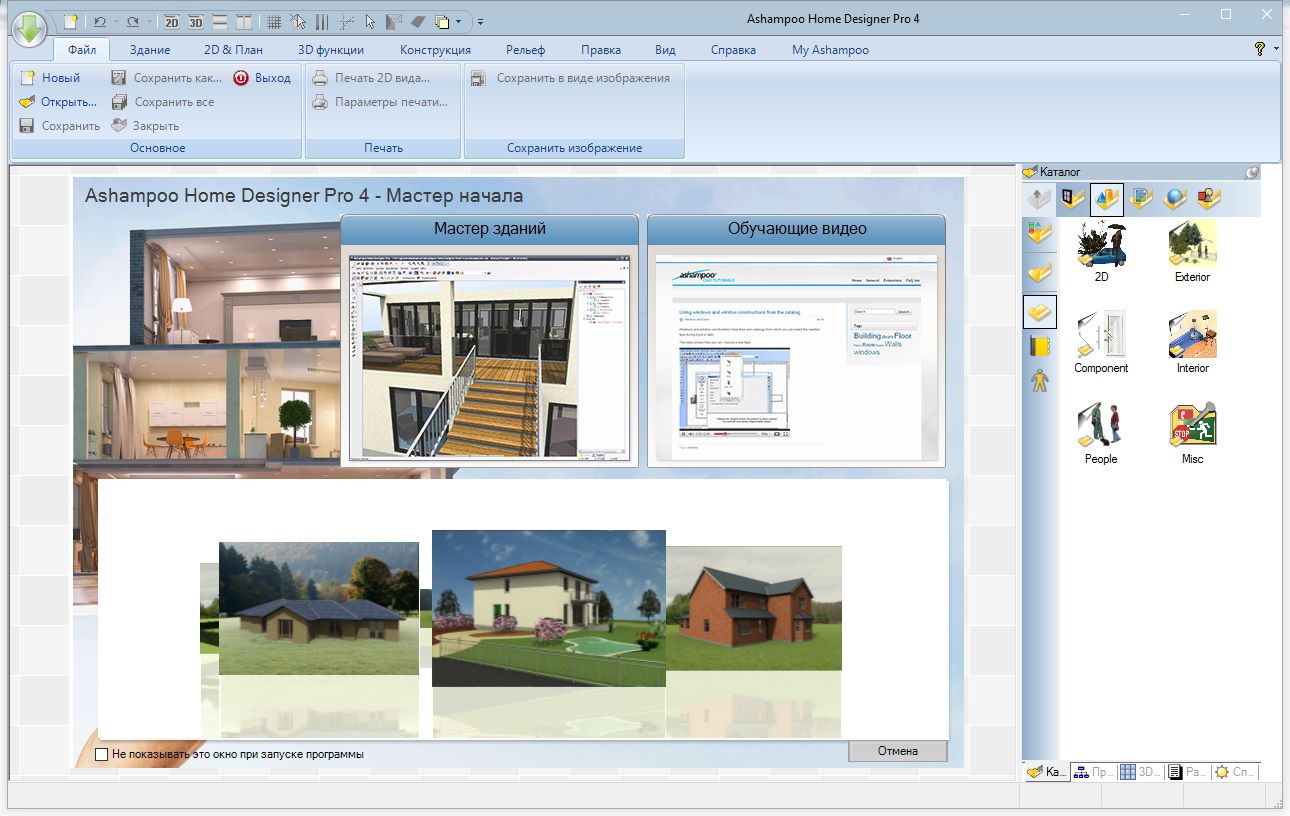
Task: Open the quick access toolbar customize dropdown
Action: [x=480, y=21]
